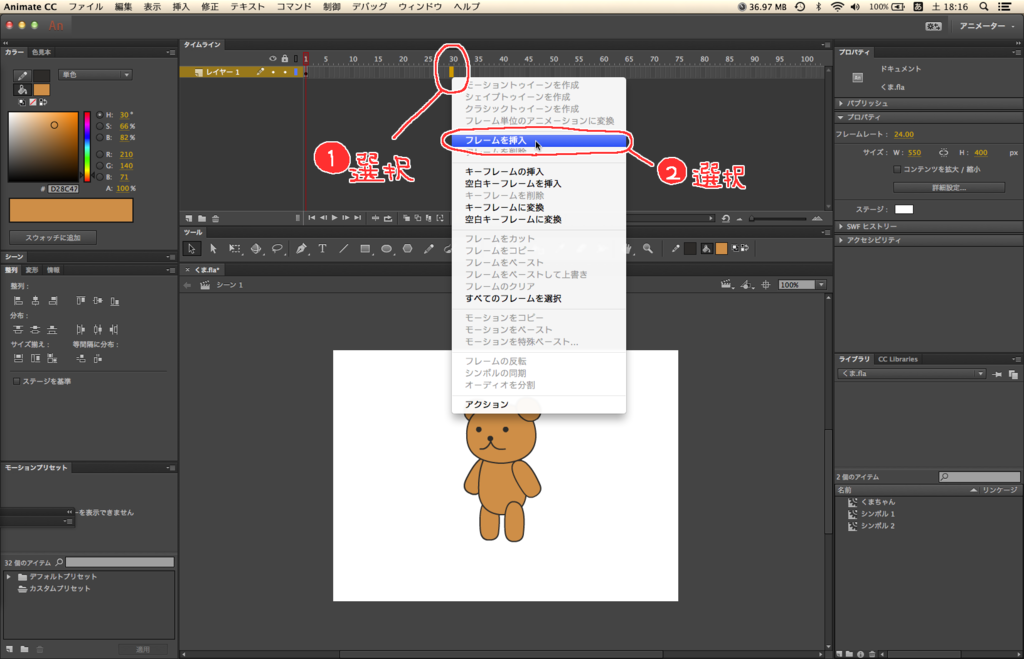This screenshot has width=1024, height=659.
Task: Choose 空白キーフレームを挿入 from the context menu
Action: tap(538, 184)
